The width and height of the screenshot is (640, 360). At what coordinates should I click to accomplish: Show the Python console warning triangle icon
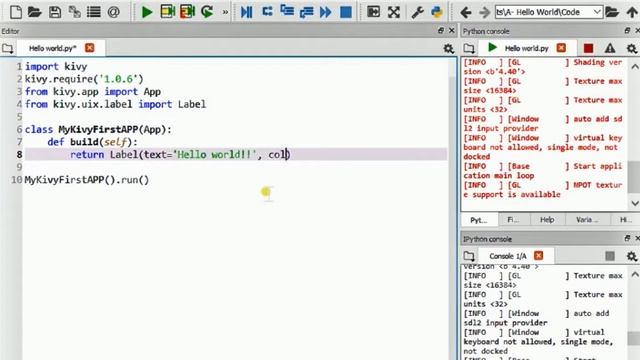[610, 49]
